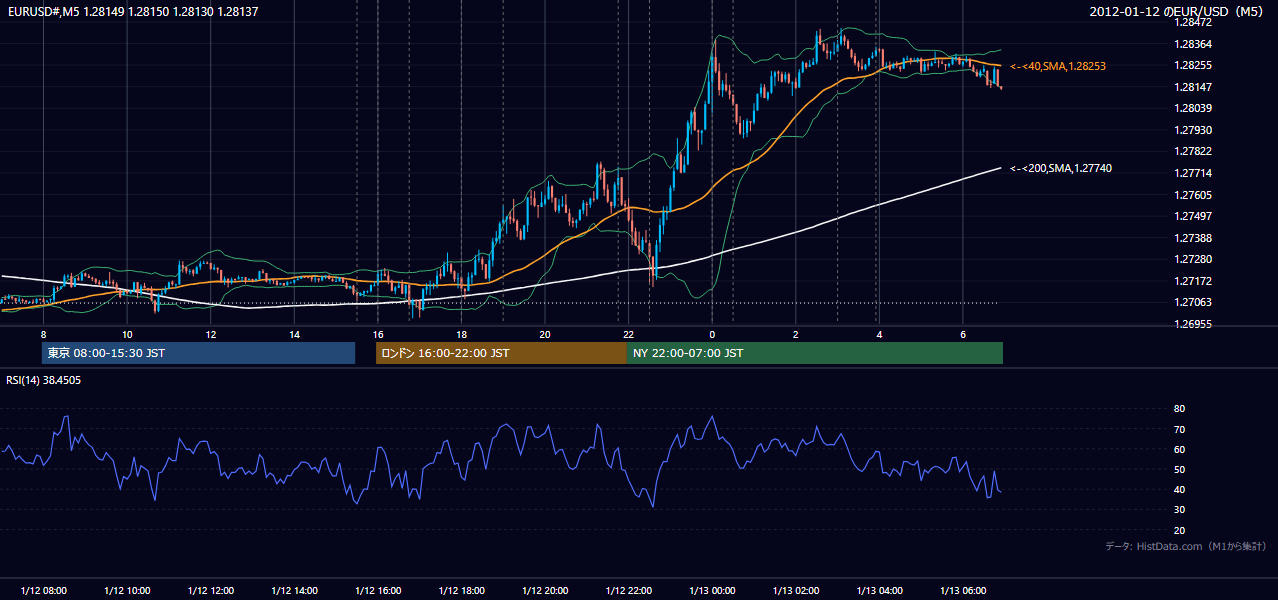
Task: Click the 1/13 00:00 time axis label
Action: tap(712, 591)
